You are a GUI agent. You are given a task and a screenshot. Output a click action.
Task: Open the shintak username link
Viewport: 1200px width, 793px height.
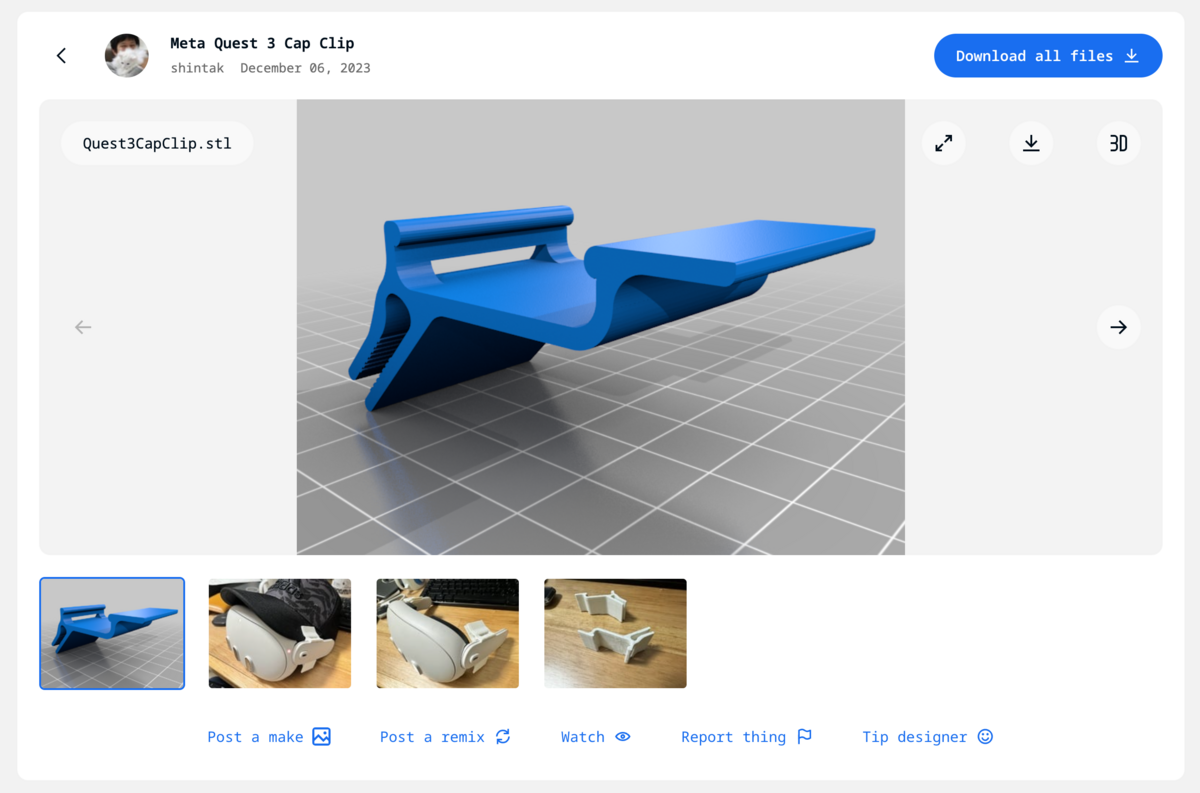coord(197,68)
